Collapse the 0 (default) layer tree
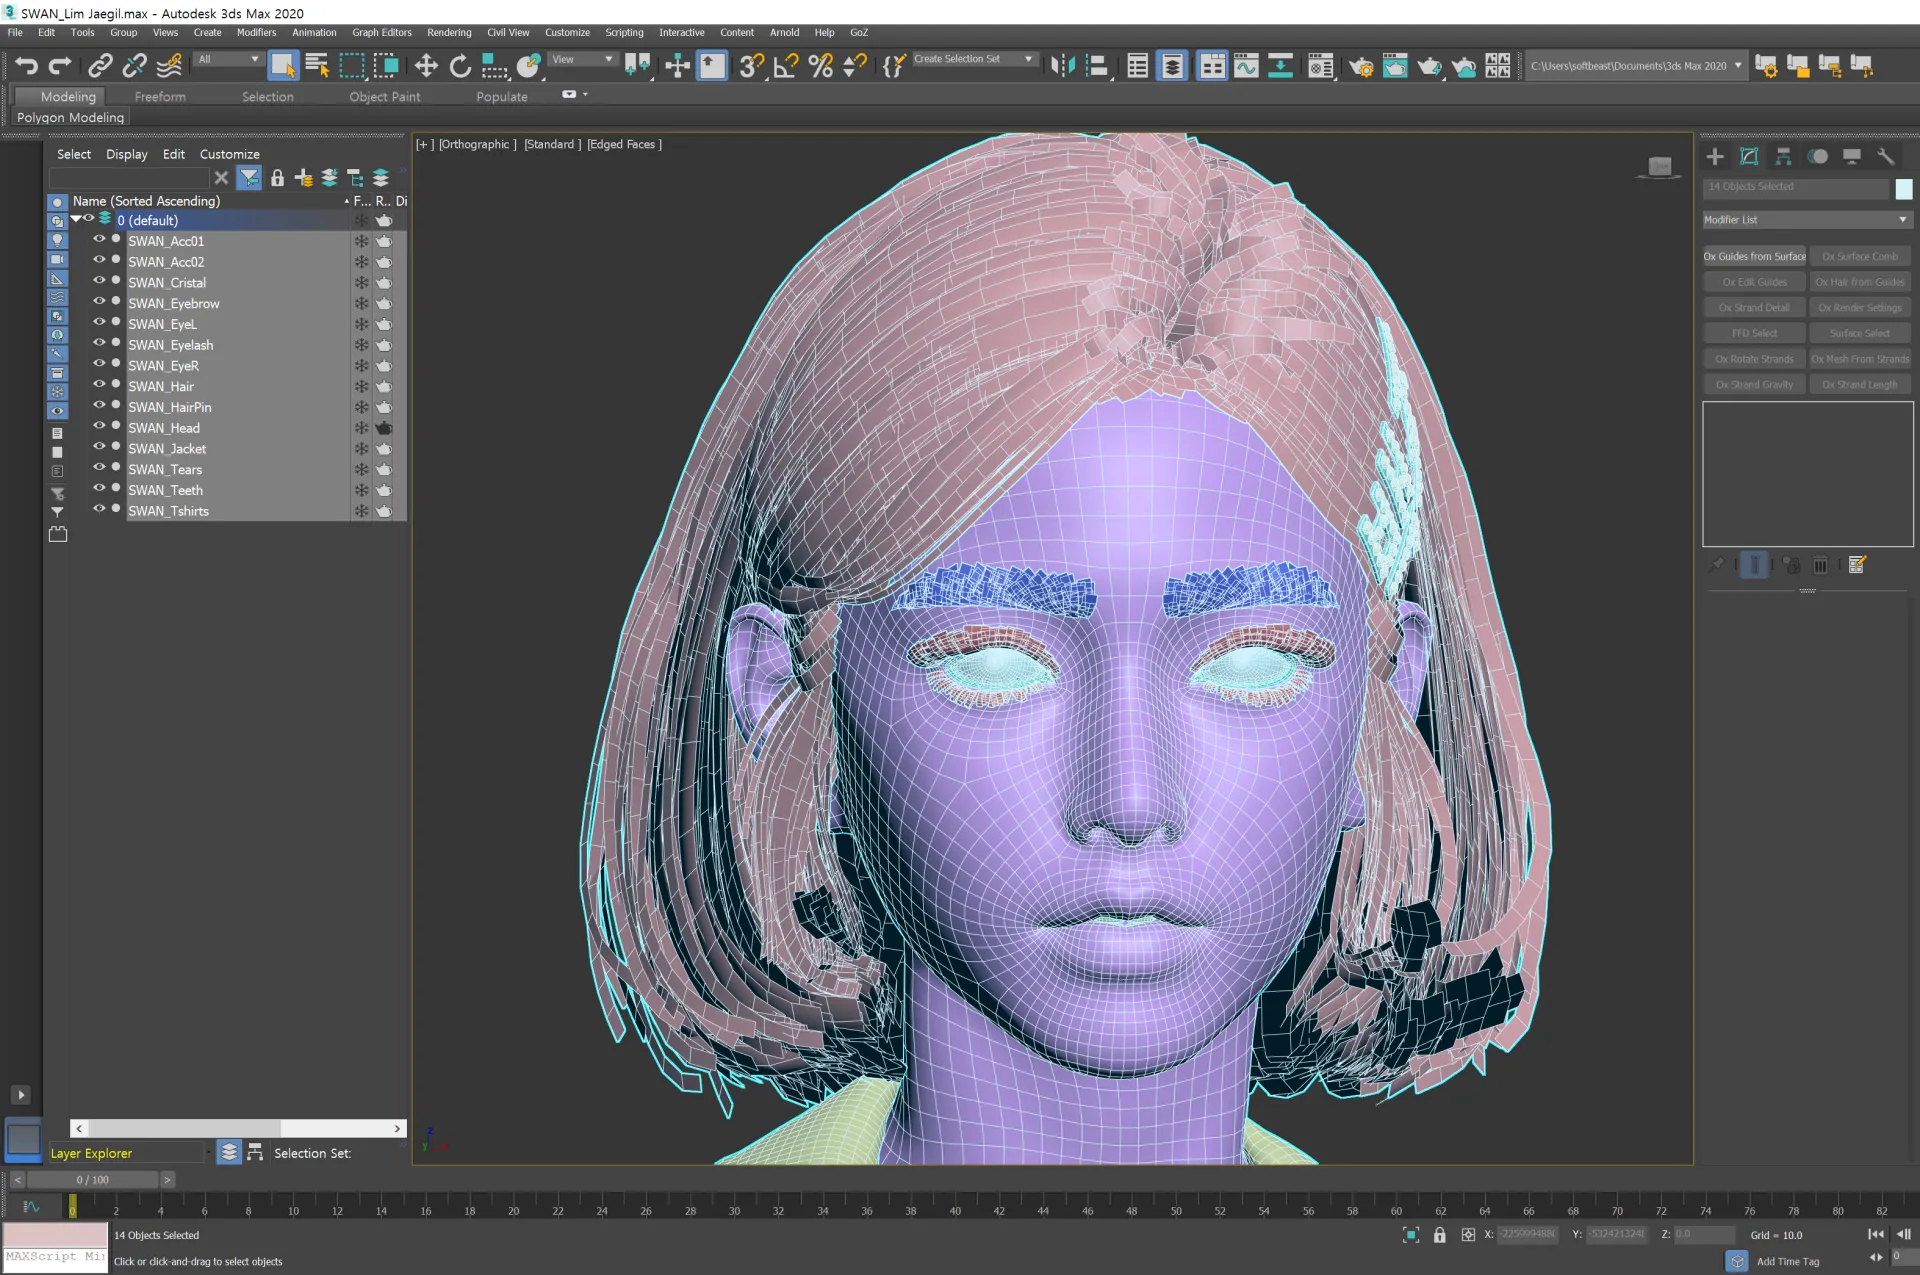1920x1275 pixels. [76, 219]
